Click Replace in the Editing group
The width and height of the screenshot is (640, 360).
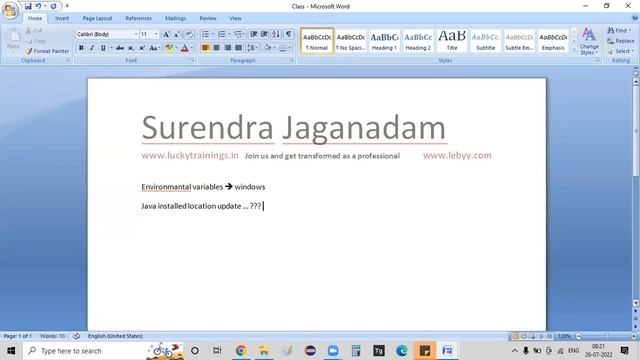(x=621, y=41)
